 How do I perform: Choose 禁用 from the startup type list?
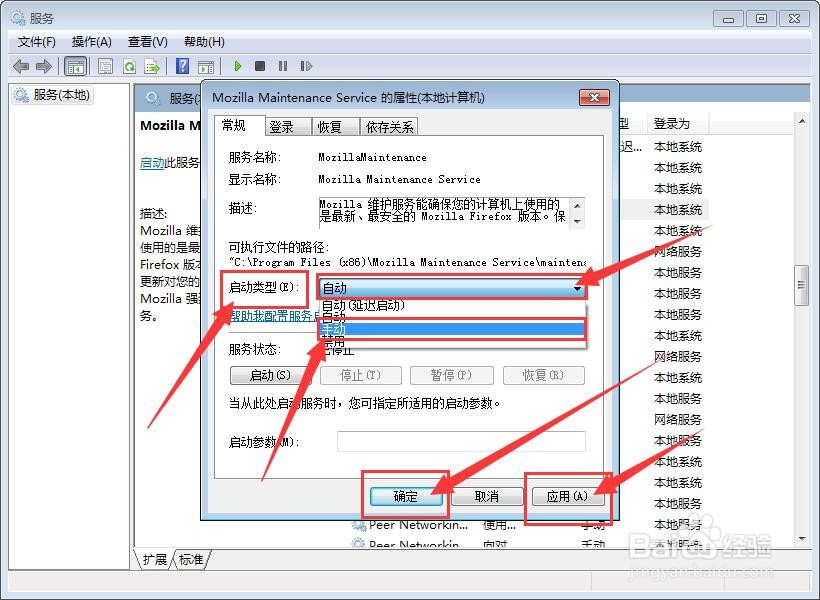coord(452,342)
